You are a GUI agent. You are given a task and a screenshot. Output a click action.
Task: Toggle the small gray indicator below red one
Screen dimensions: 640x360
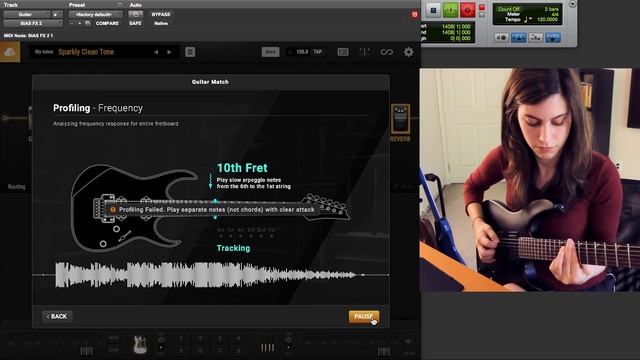482,15
